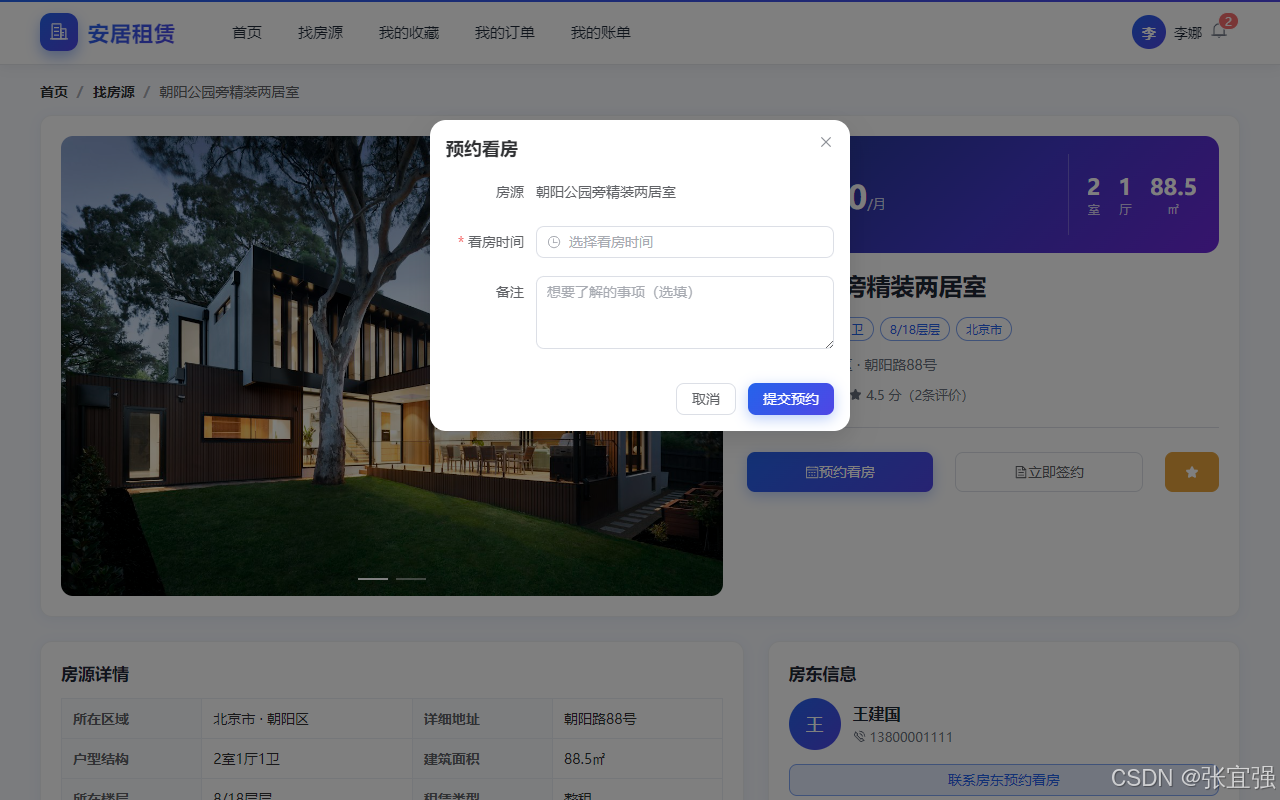Screen dimensions: 1280x800
Task: Click the 88.5 ㎡ stat in purple banner
Action: pyautogui.click(x=1173, y=195)
